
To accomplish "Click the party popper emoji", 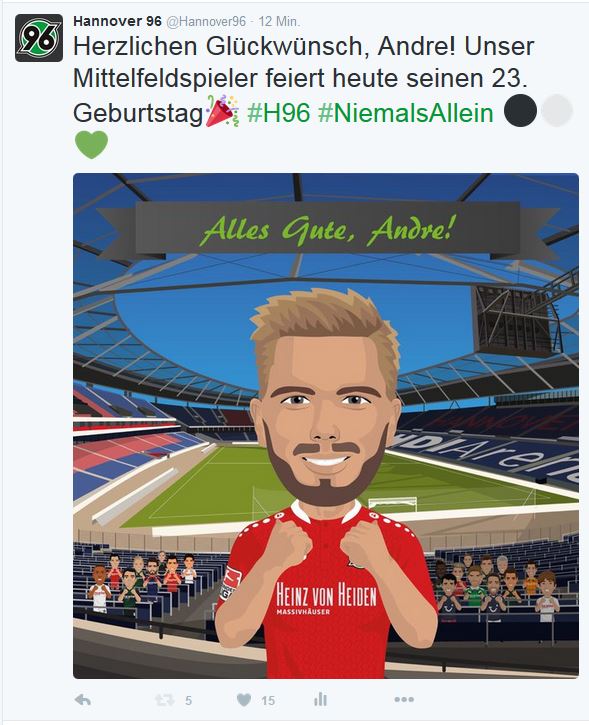I will [x=222, y=111].
